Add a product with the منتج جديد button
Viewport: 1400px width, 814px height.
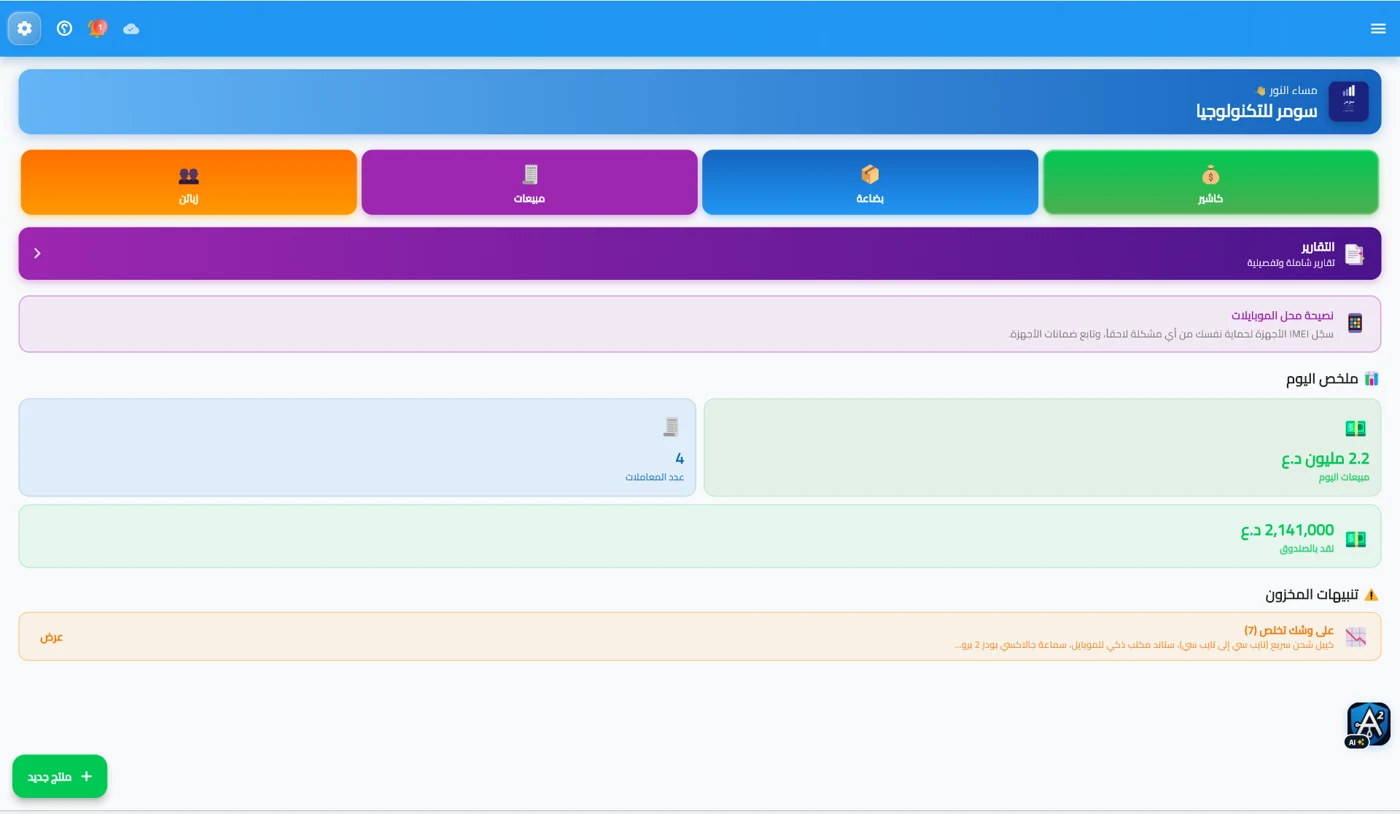(x=60, y=776)
